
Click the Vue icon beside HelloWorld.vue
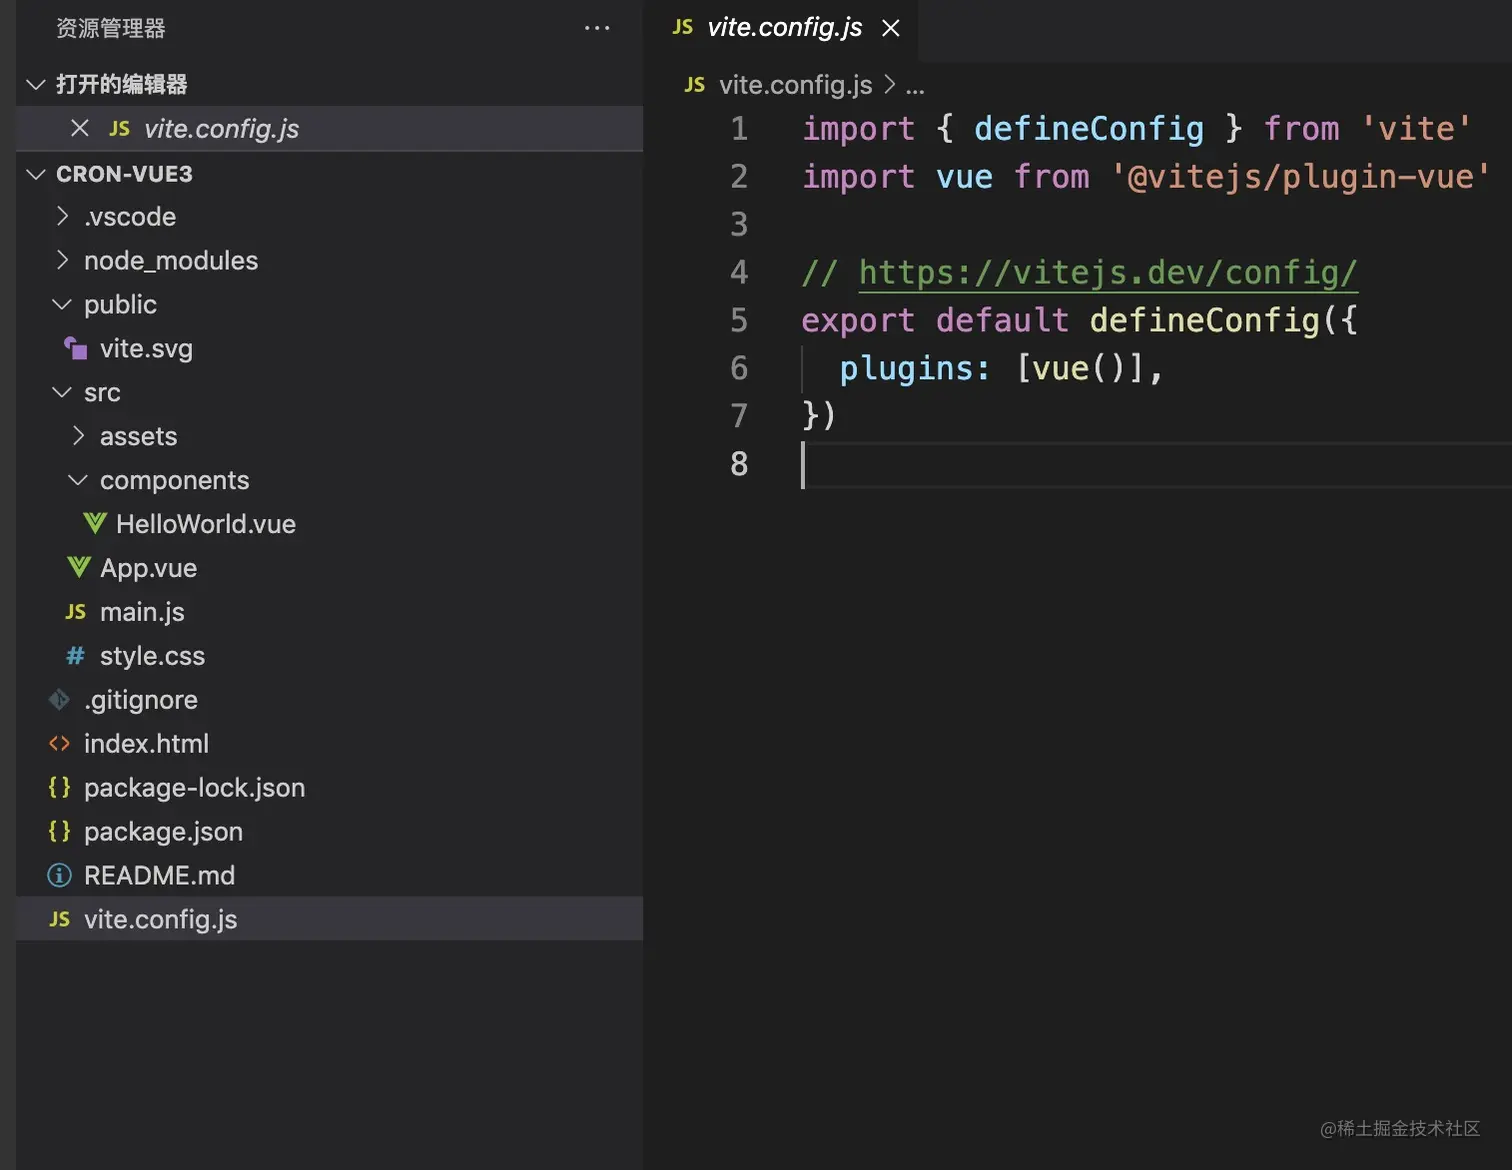pyautogui.click(x=95, y=523)
